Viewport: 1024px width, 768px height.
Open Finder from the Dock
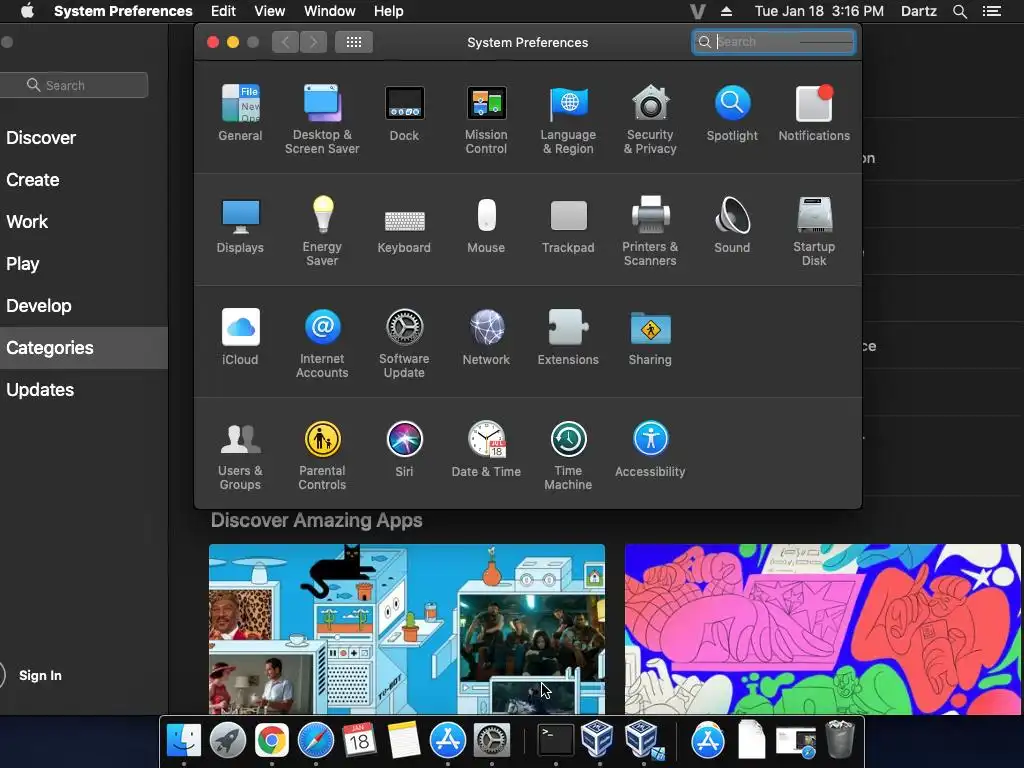pos(184,741)
